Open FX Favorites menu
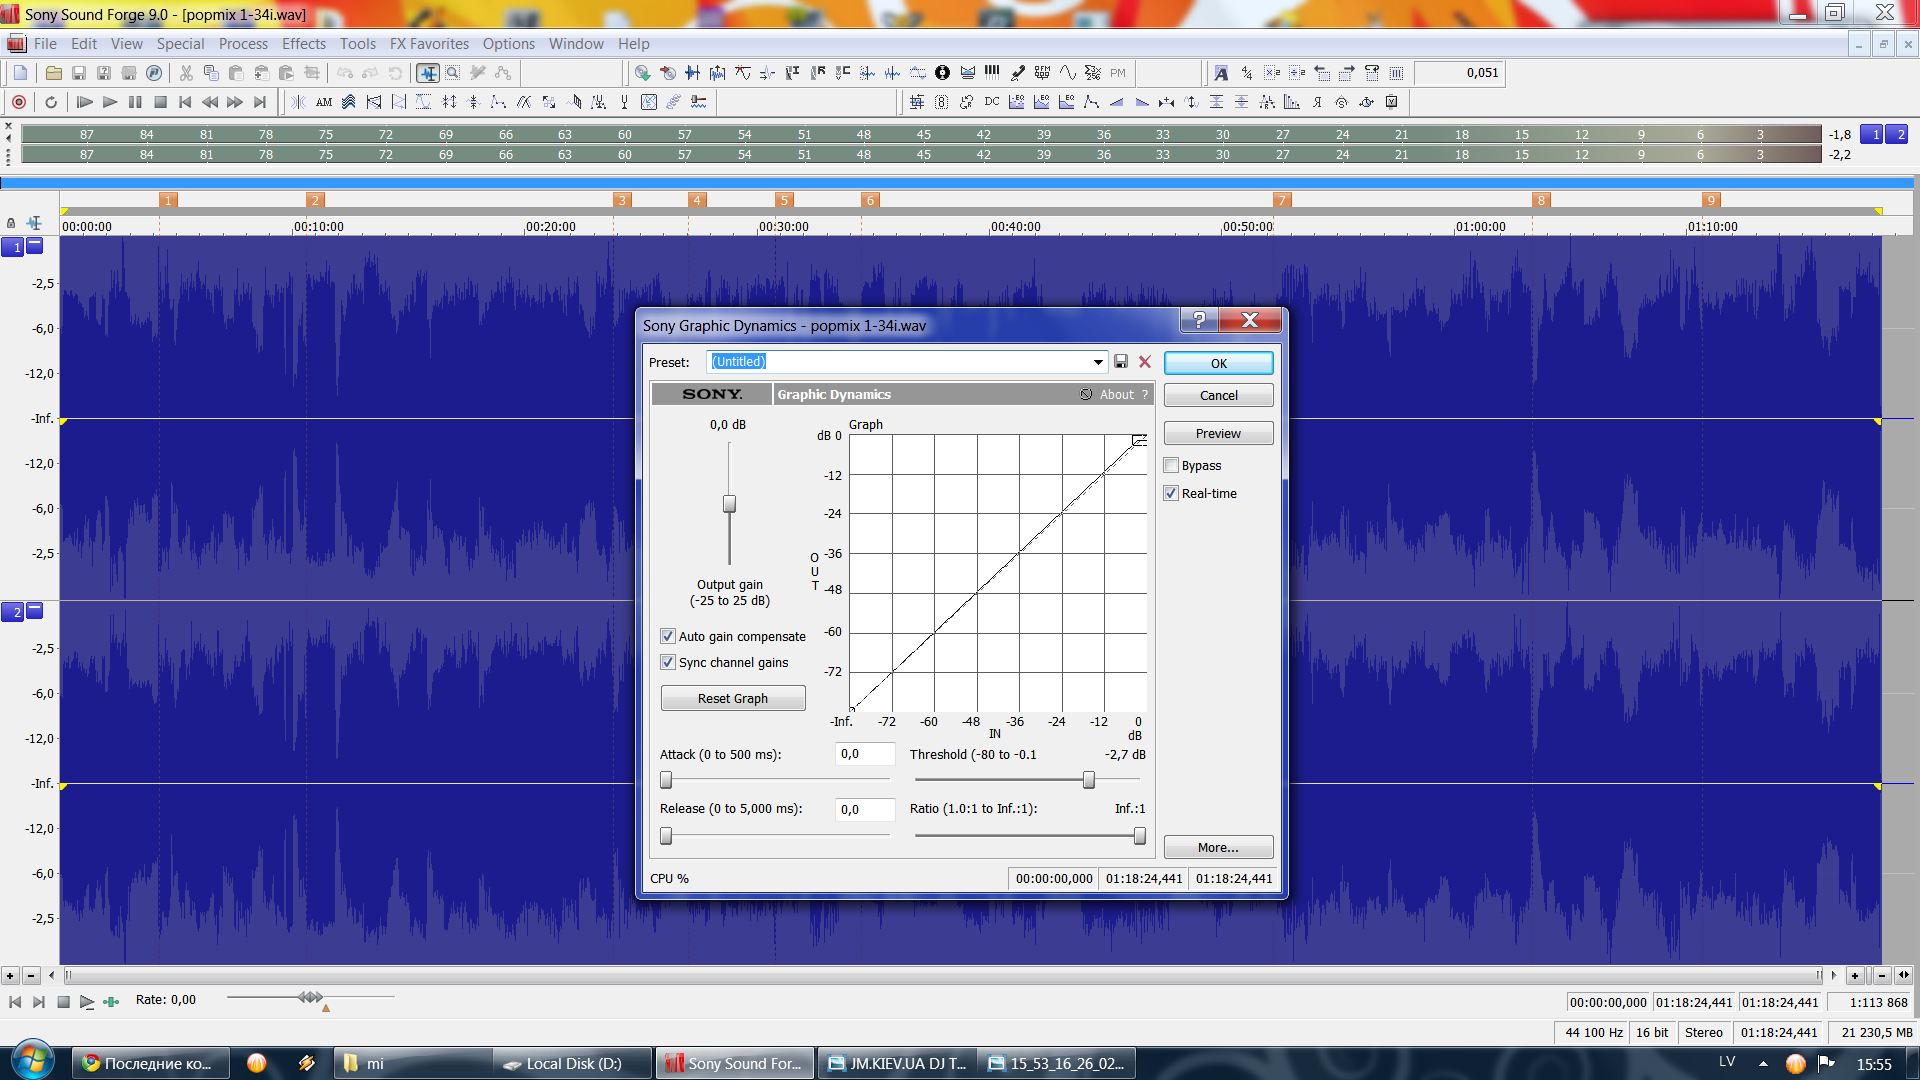The width and height of the screenshot is (1920, 1080). click(429, 44)
